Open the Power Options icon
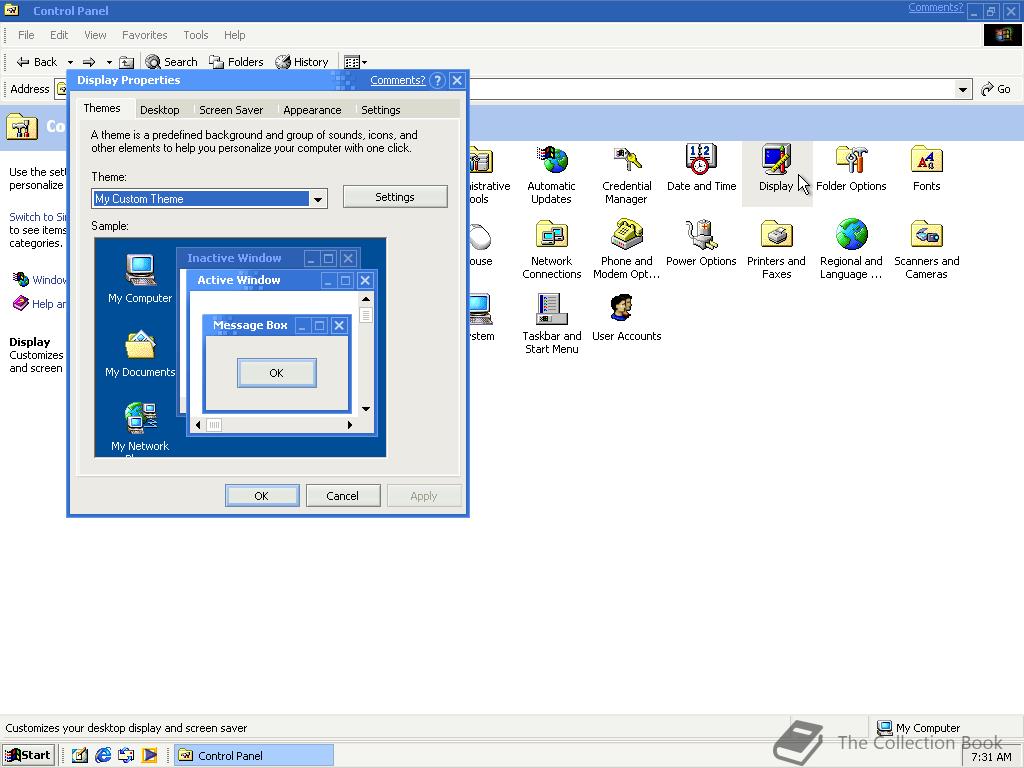Screen dimensions: 1024x768 [701, 243]
